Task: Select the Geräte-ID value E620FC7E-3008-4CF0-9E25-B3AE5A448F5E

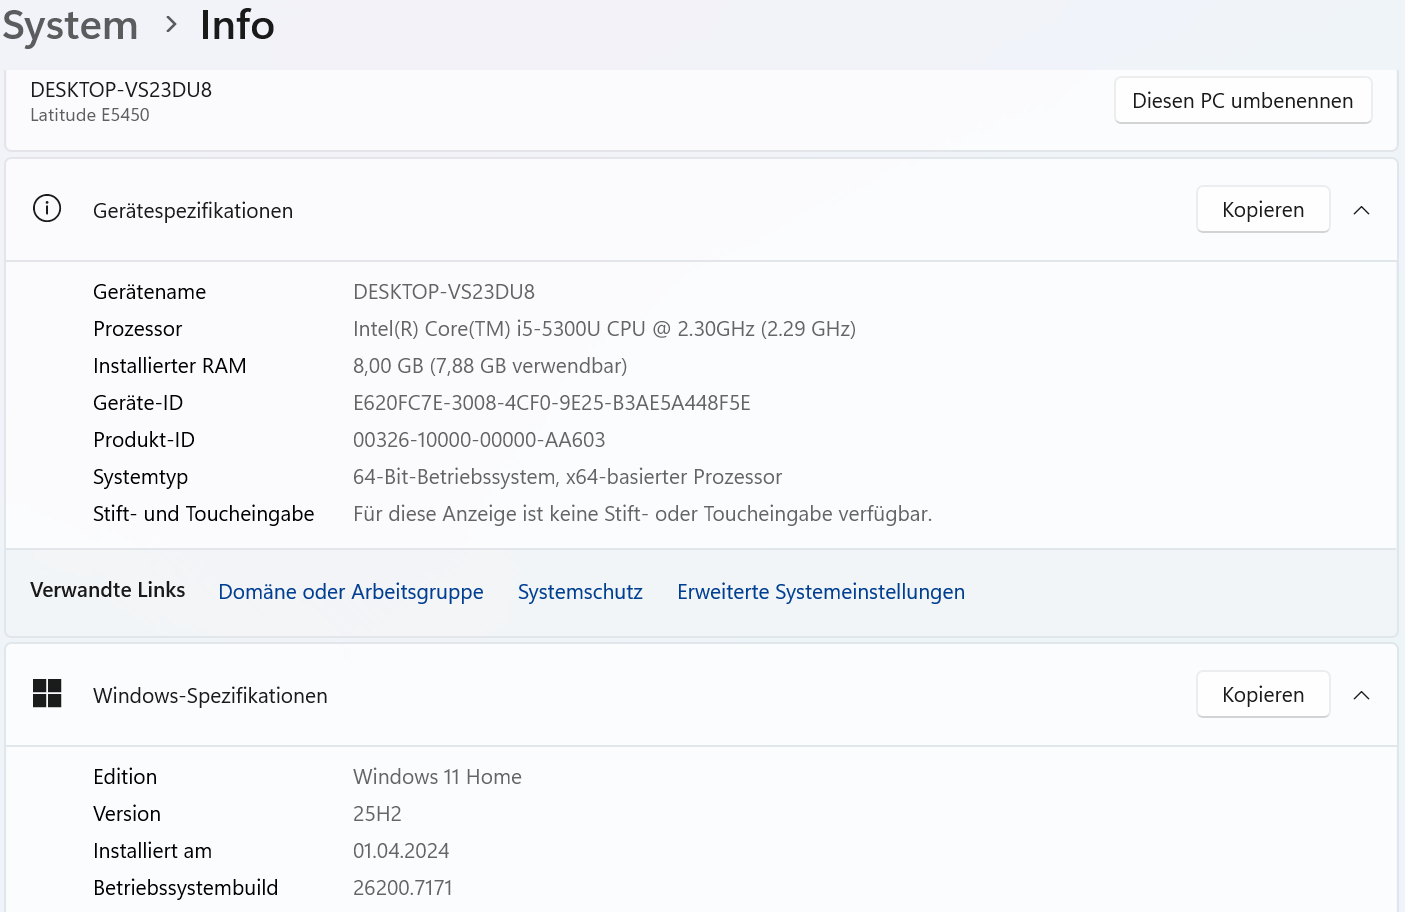Action: (552, 403)
